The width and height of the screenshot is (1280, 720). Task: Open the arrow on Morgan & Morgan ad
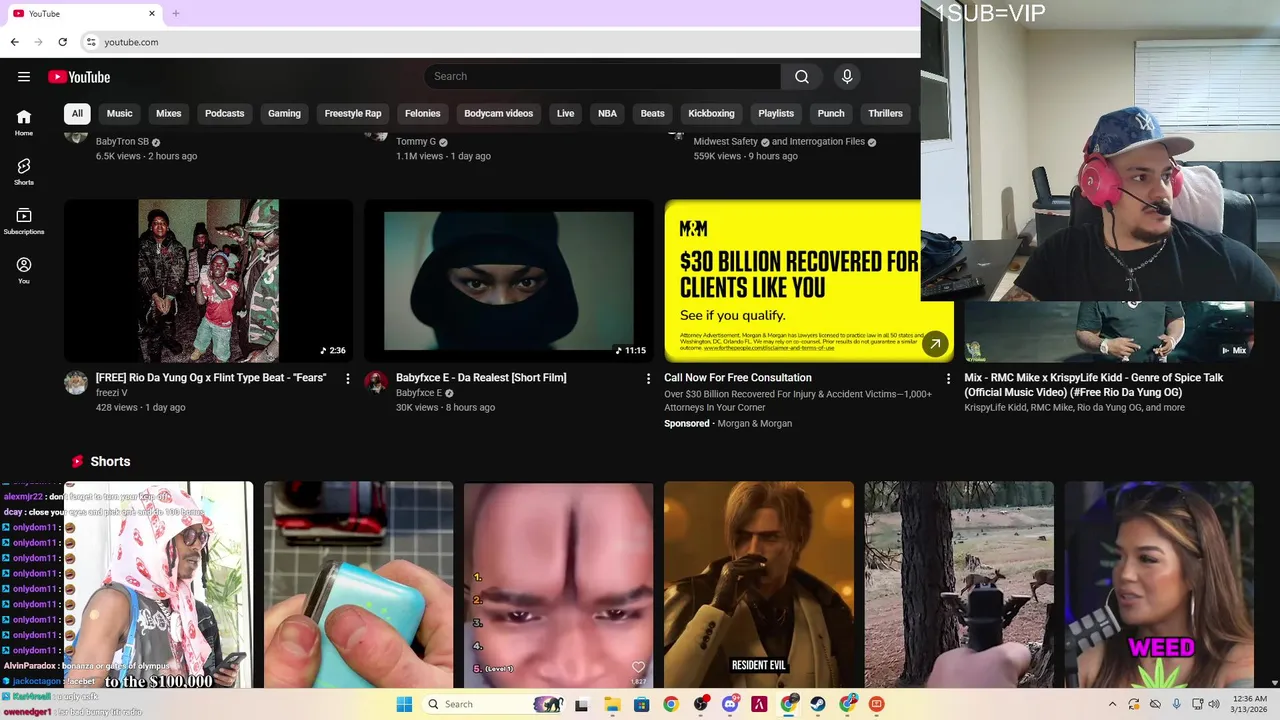tap(935, 344)
